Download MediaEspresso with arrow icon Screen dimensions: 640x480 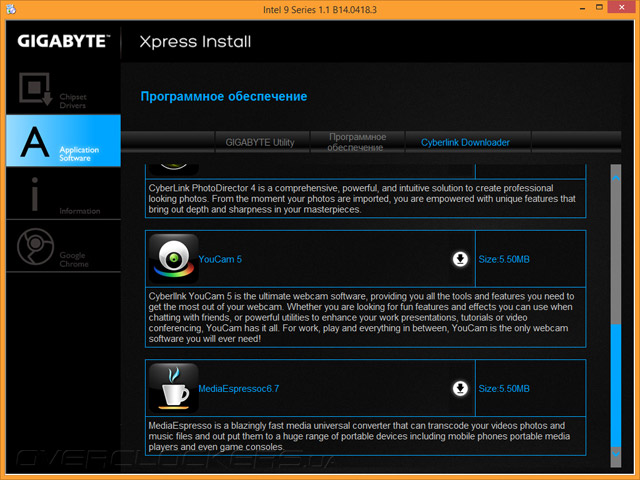click(460, 388)
